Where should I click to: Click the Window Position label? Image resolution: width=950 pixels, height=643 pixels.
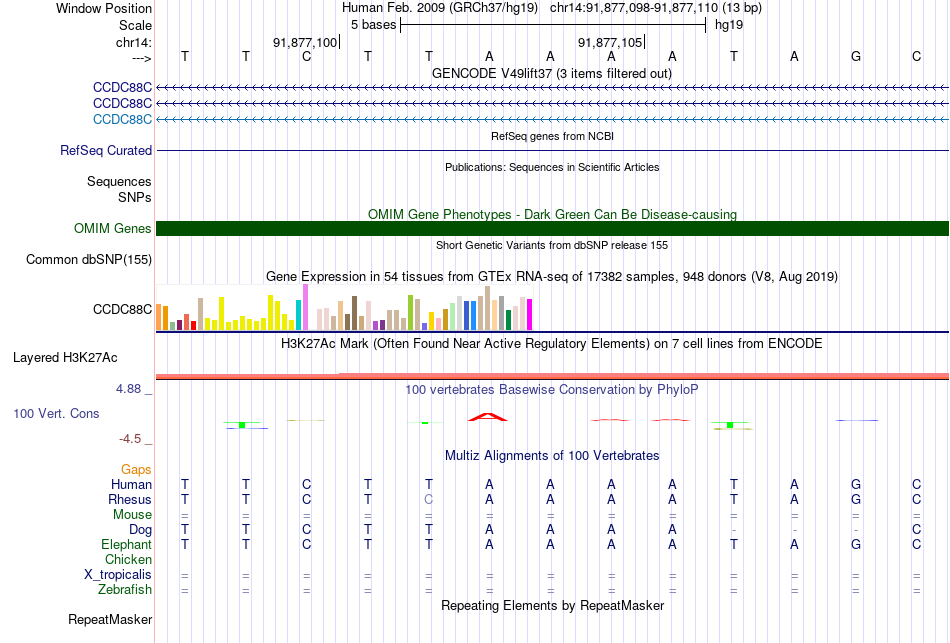click(104, 8)
